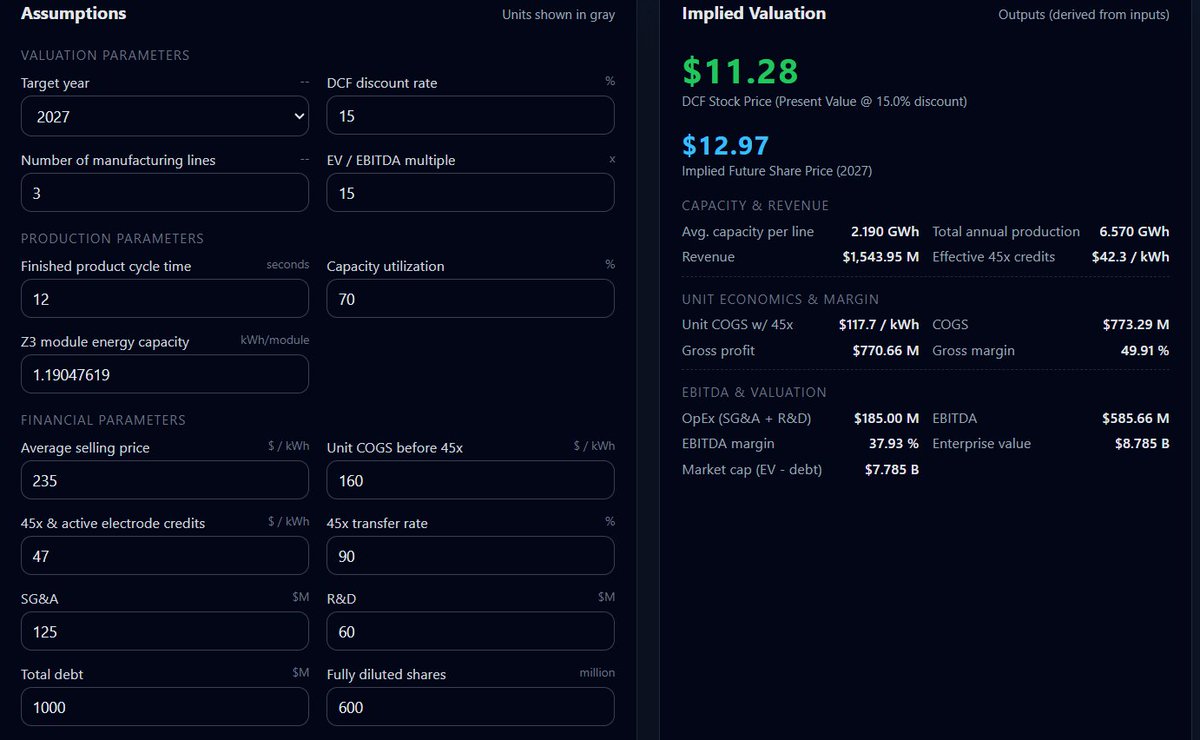Click the EV / EBITDA multiple input

pos(471,193)
